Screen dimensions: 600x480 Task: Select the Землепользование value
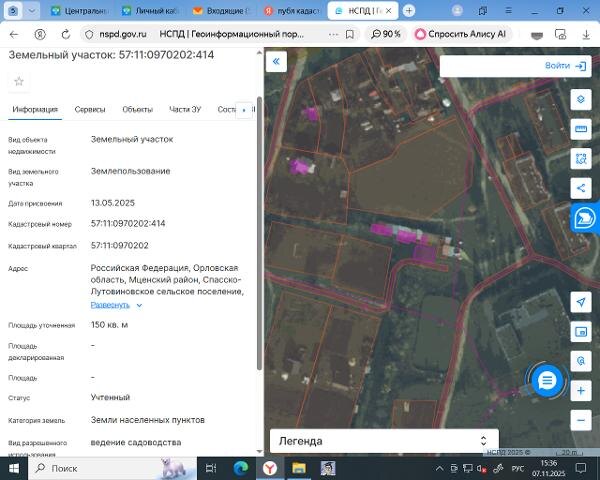(x=130, y=171)
